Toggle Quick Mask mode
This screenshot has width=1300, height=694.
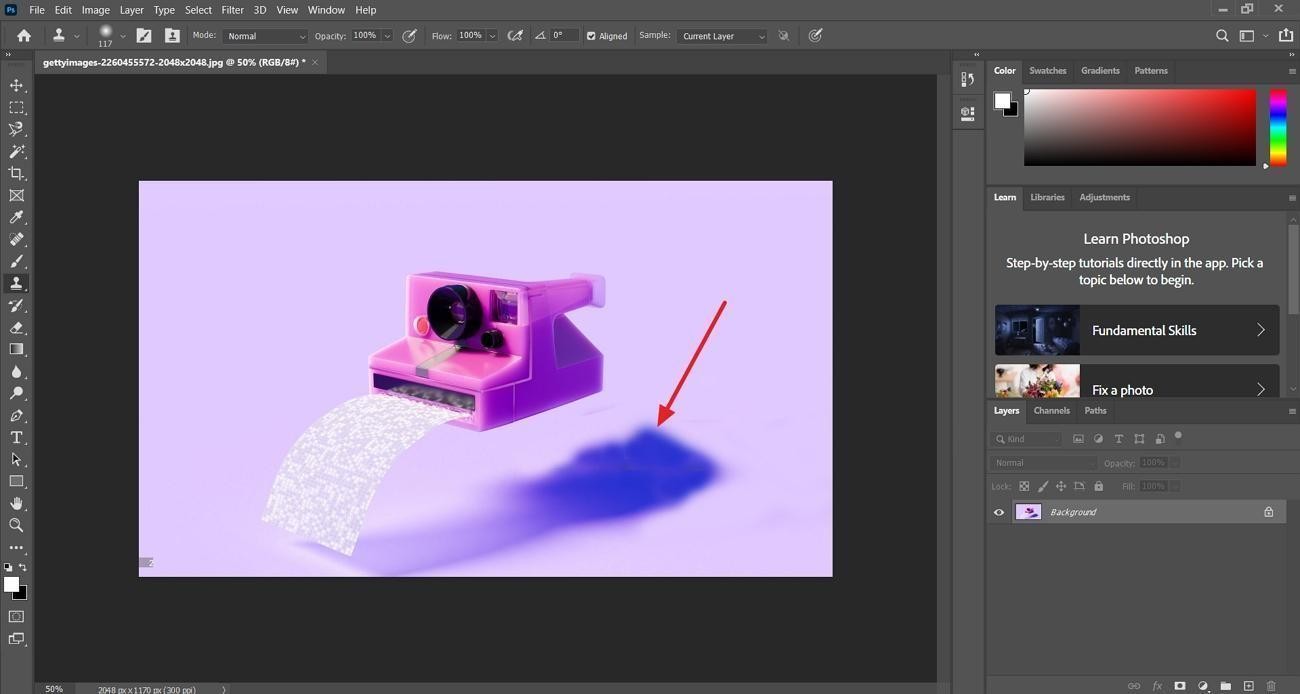point(16,616)
